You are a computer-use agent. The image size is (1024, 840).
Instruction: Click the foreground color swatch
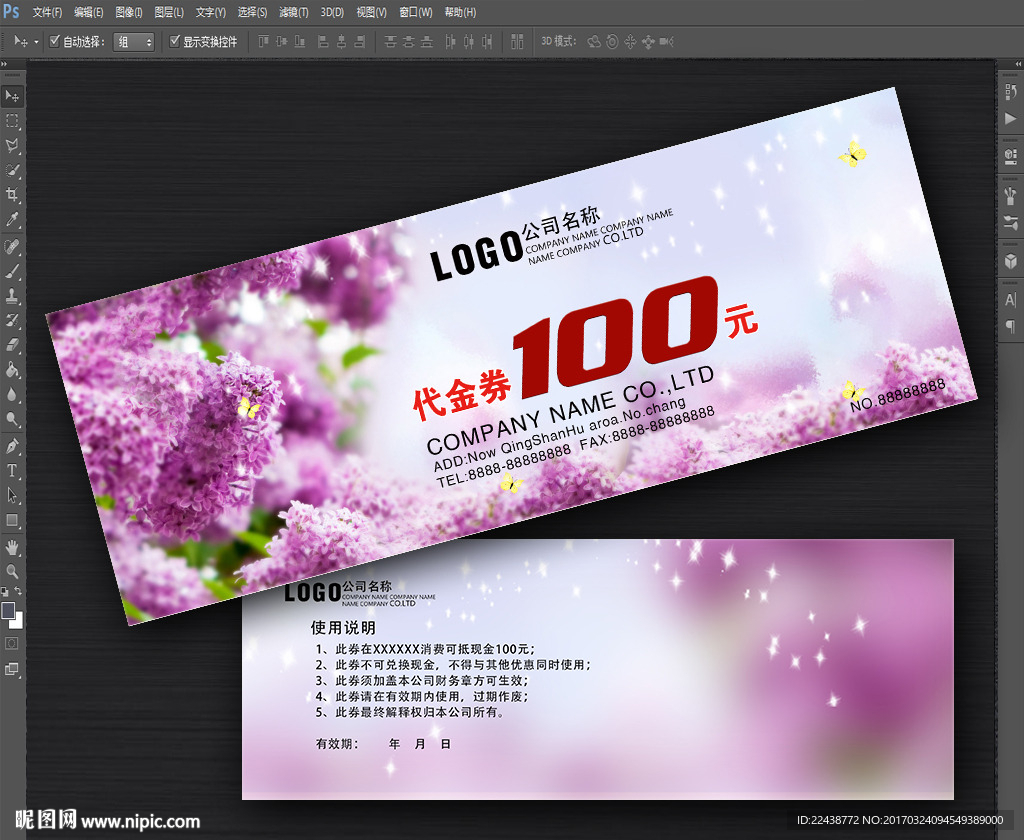(9, 610)
